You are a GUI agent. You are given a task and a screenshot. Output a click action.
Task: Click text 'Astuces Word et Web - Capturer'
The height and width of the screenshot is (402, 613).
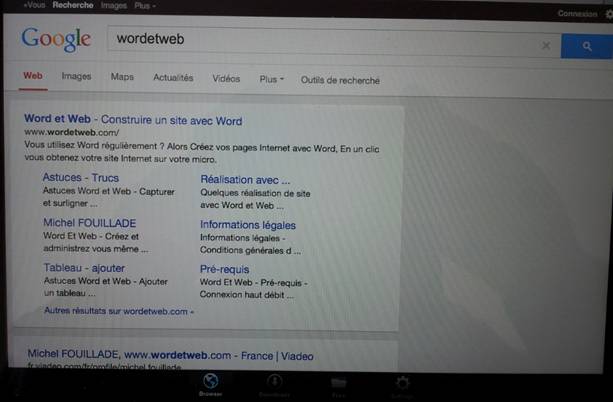(109, 191)
